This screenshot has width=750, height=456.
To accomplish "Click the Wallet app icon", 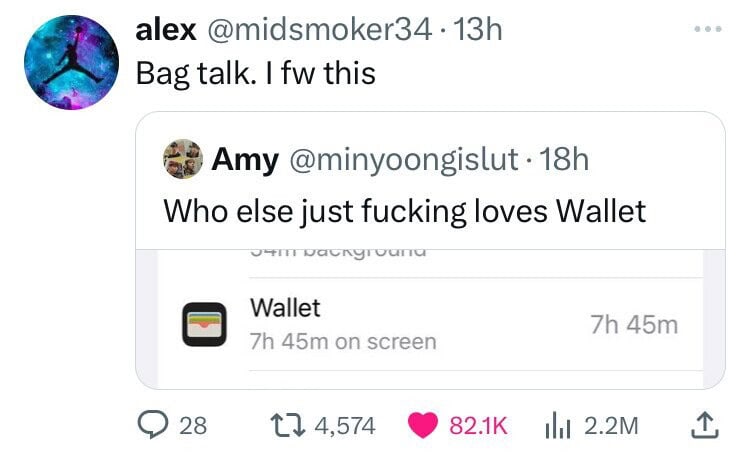I will click(x=204, y=324).
